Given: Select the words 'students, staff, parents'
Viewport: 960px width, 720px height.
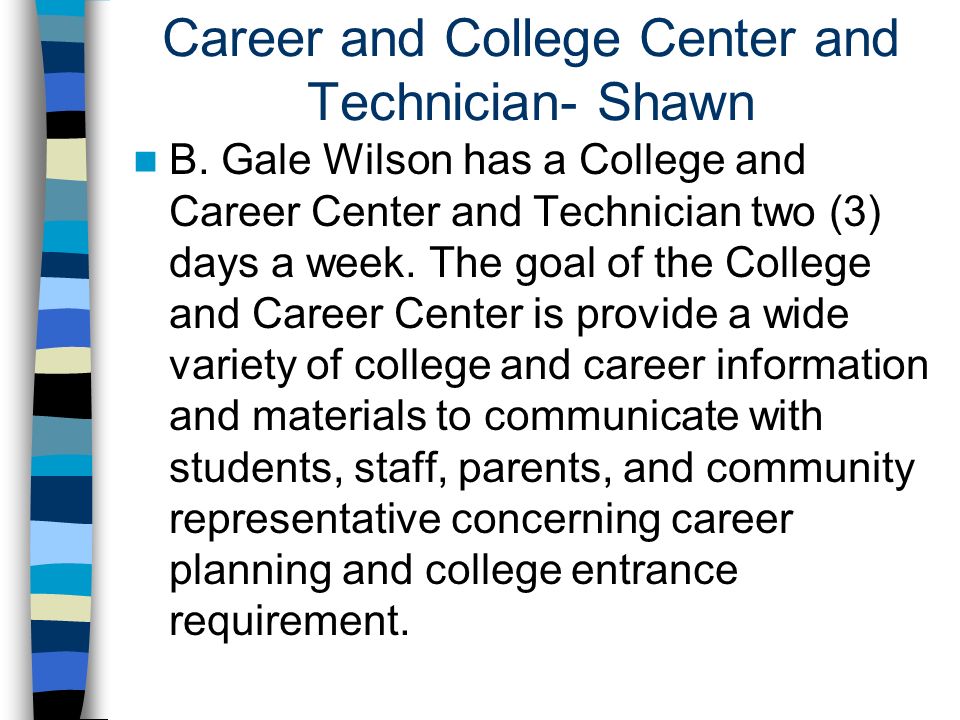Looking at the screenshot, I should point(390,468).
